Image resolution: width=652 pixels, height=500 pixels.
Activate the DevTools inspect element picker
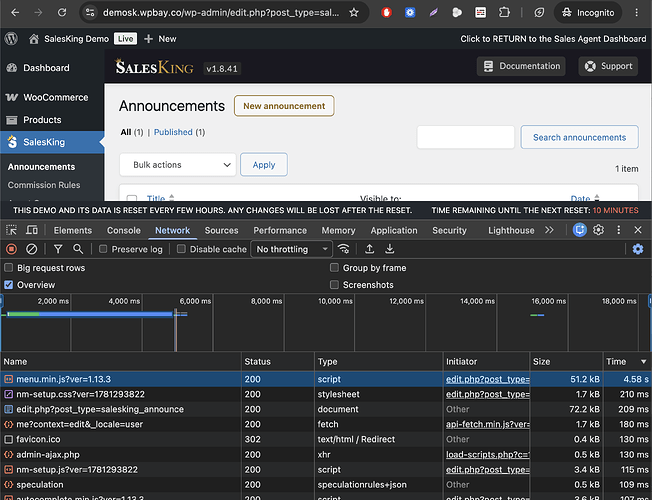pos(11,230)
